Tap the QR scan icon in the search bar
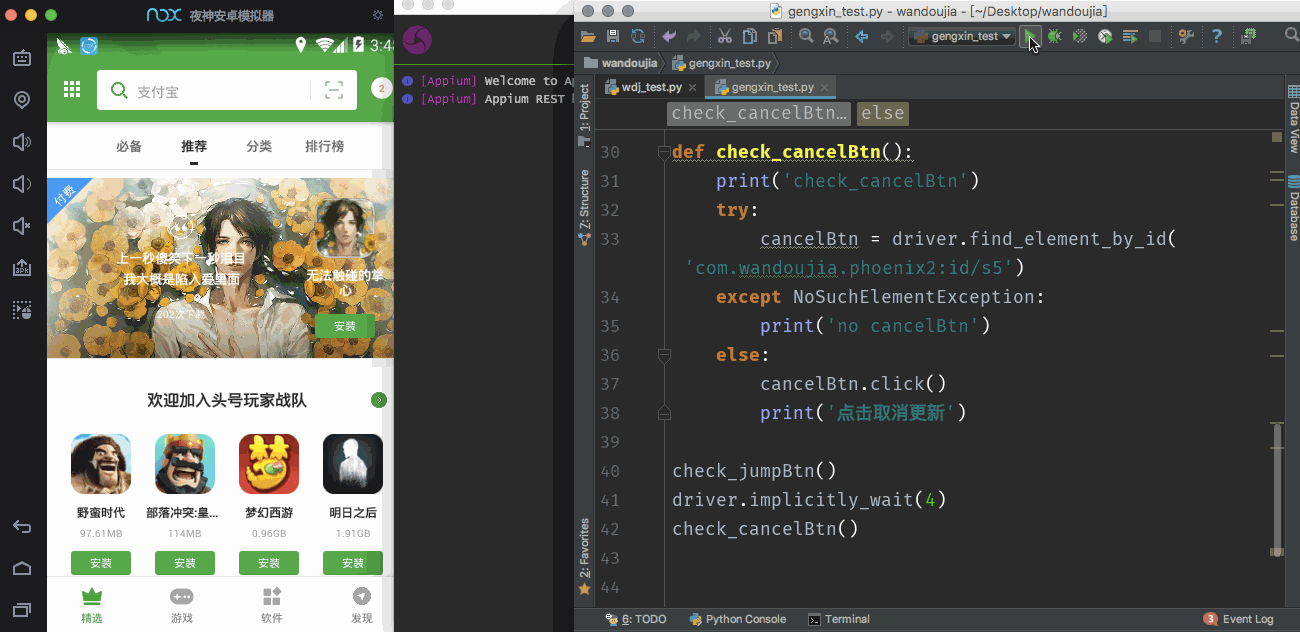 click(334, 90)
